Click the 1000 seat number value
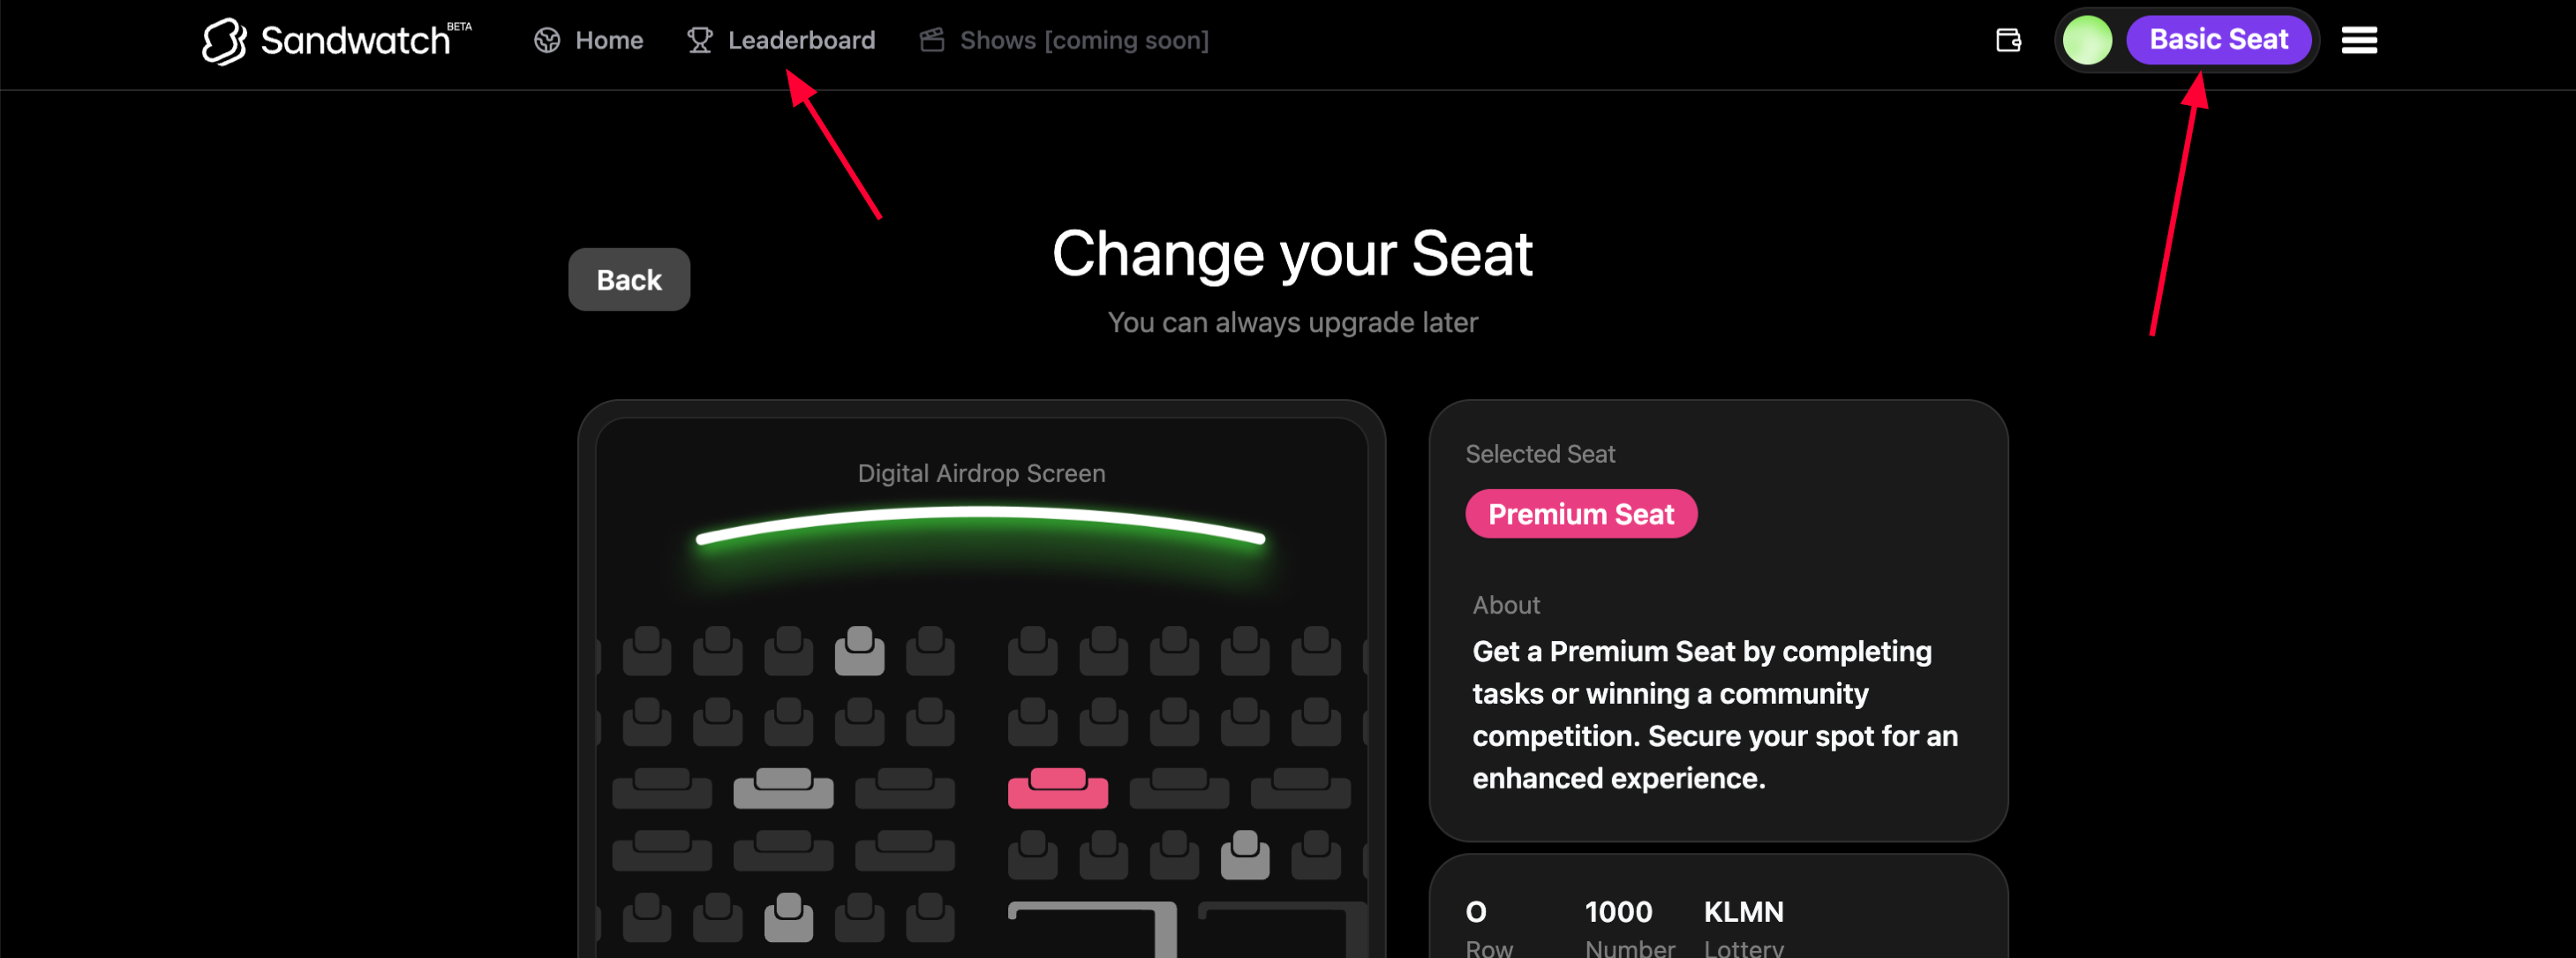 tap(1617, 912)
